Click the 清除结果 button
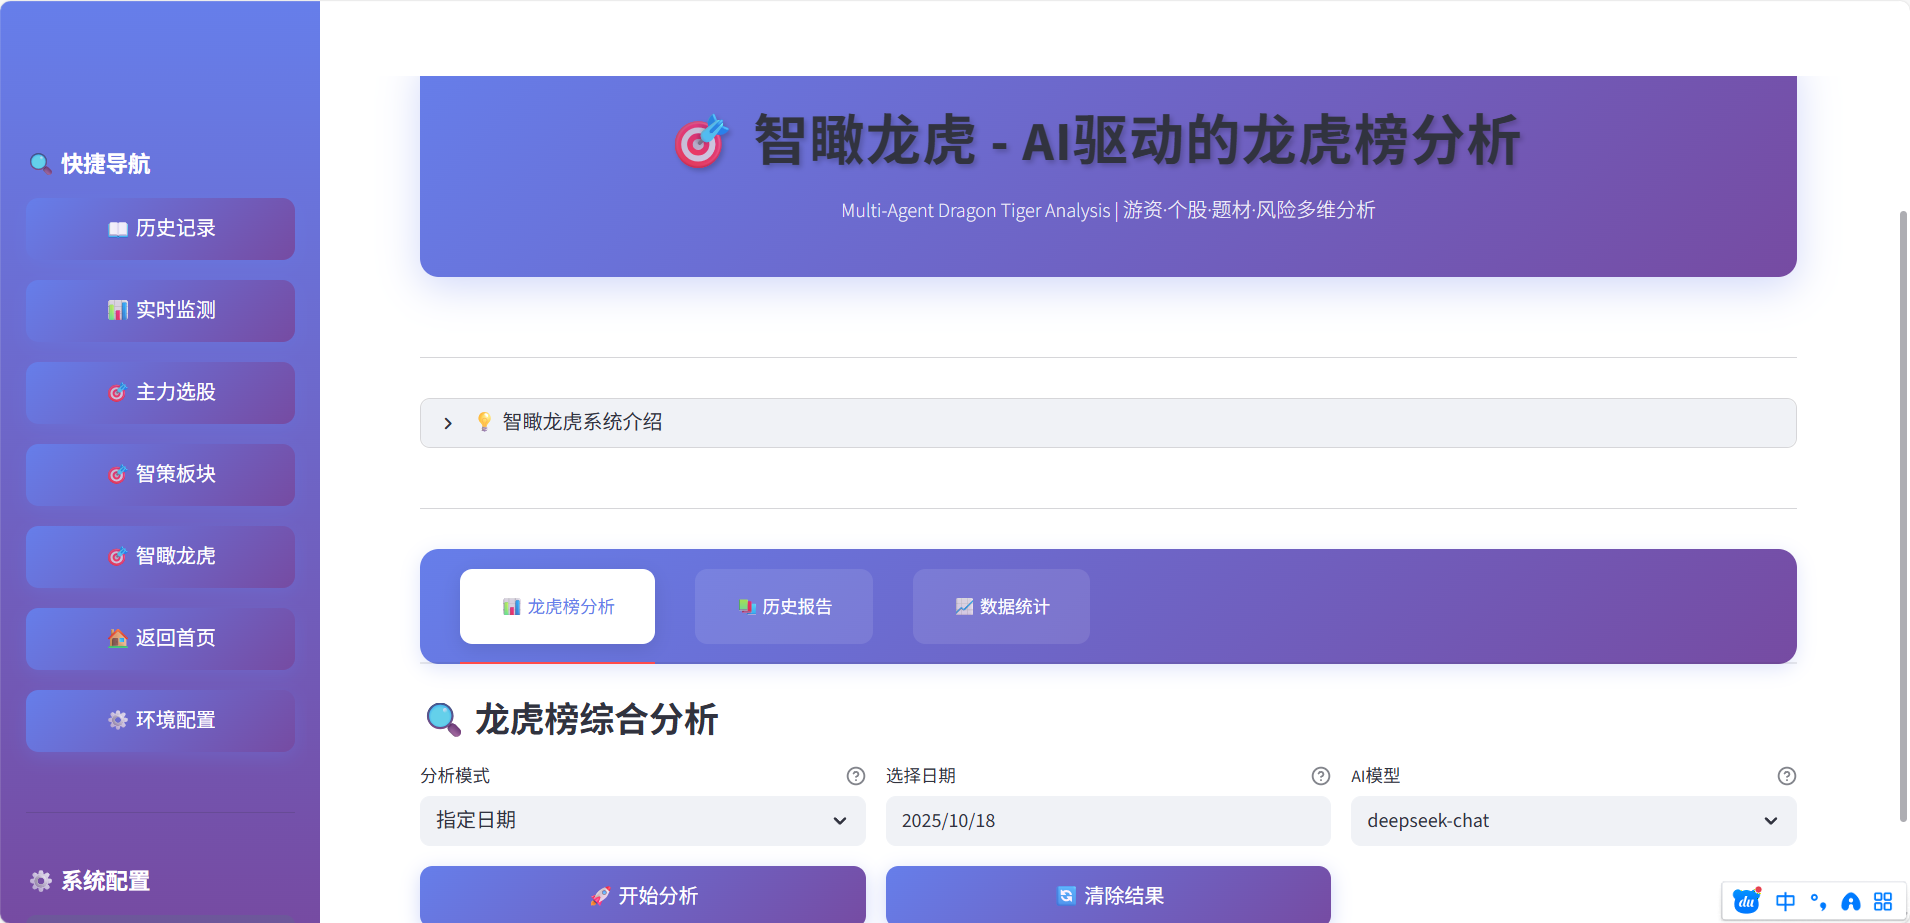1910x923 pixels. pyautogui.click(x=1107, y=895)
